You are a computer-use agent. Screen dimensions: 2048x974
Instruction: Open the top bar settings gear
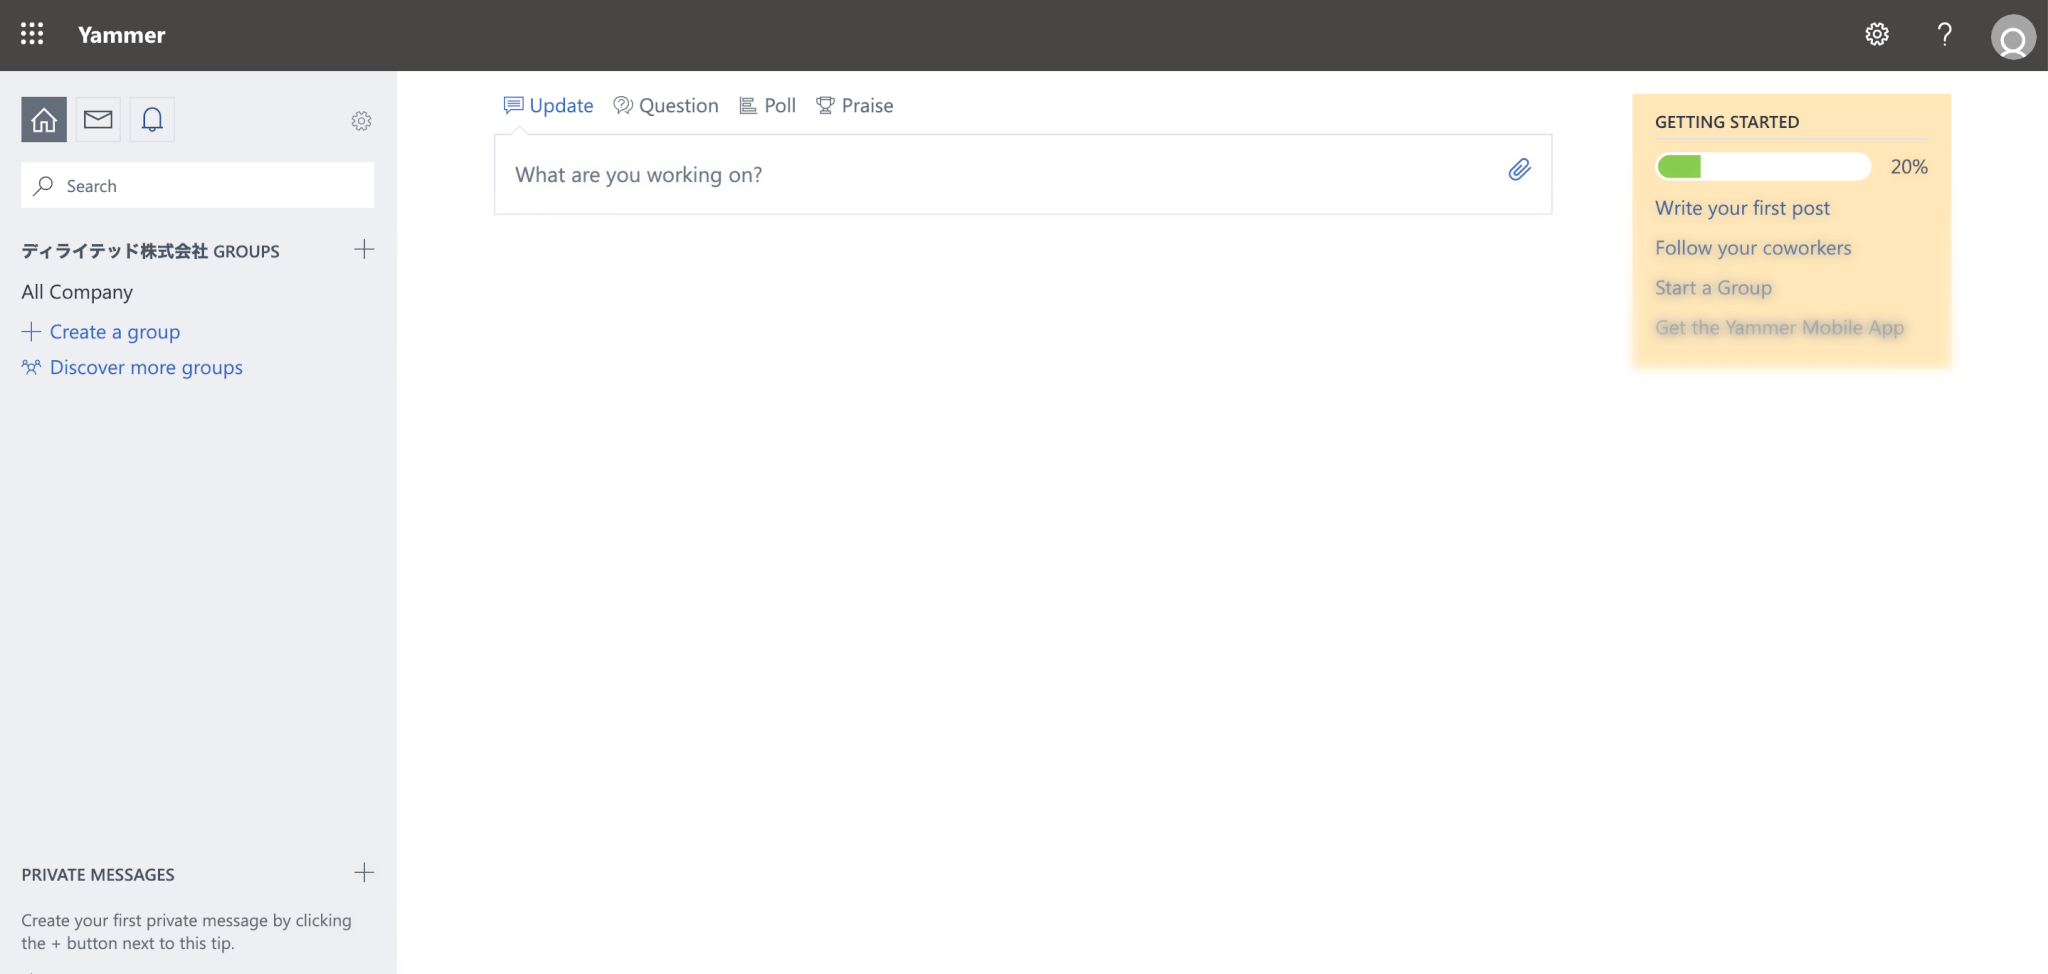coord(1877,34)
